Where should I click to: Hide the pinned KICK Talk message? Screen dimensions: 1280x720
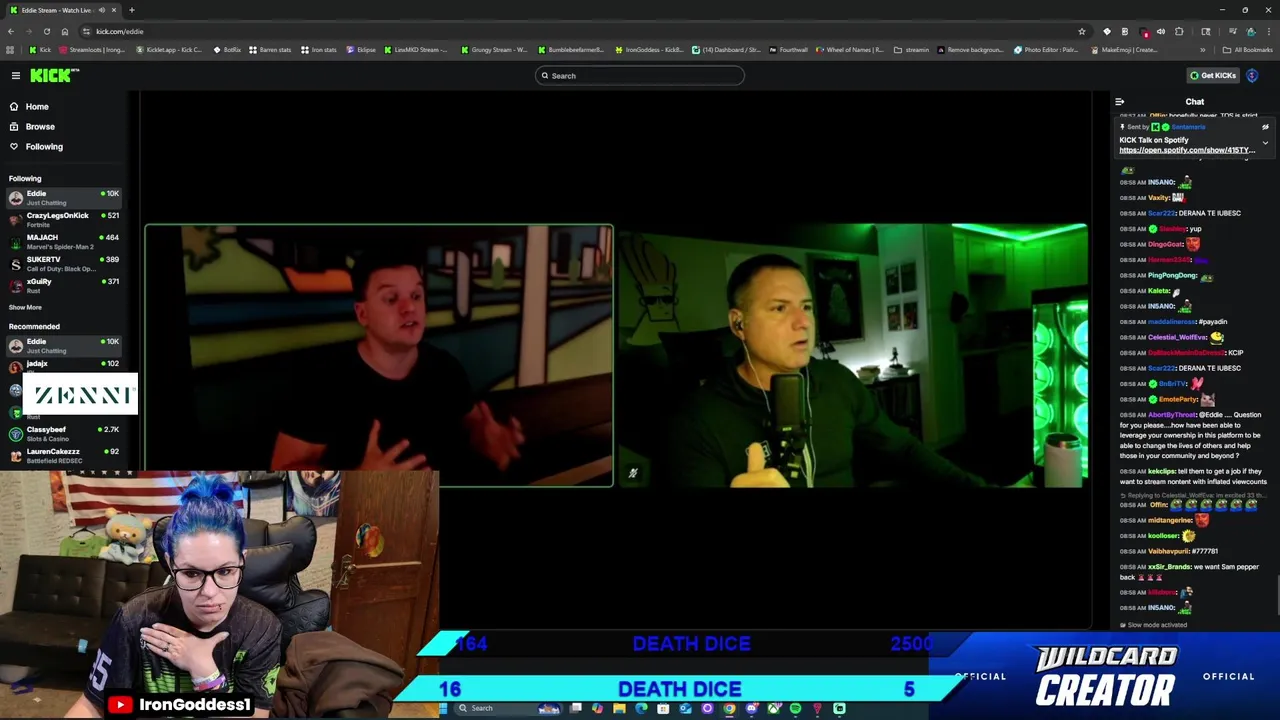pyautogui.click(x=1265, y=127)
